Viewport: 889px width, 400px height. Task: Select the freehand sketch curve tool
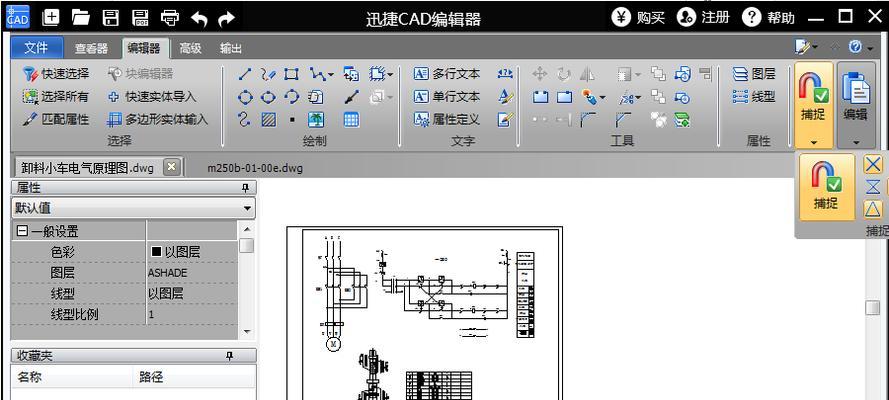268,74
